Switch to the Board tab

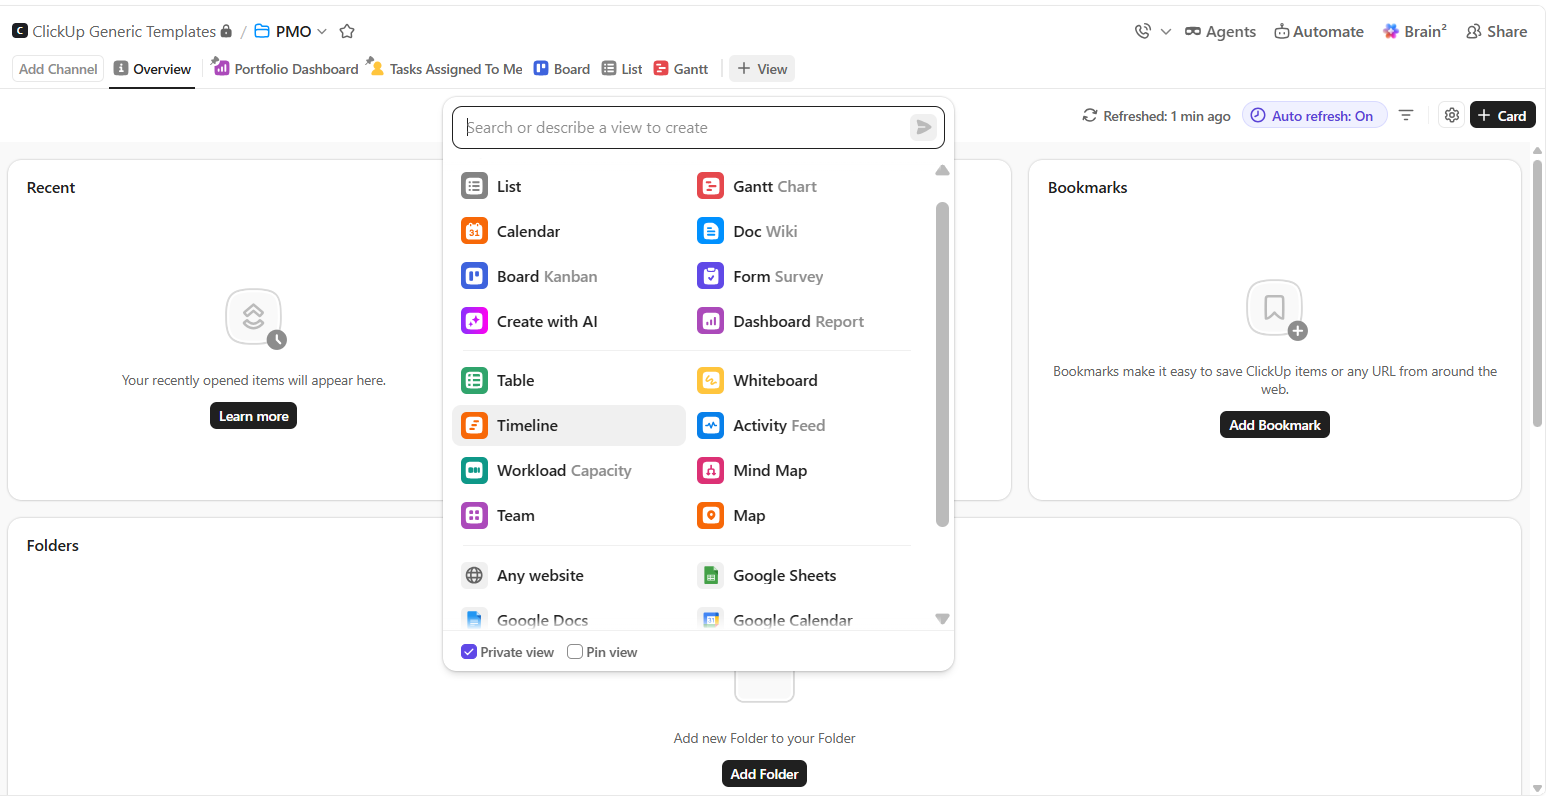click(x=561, y=69)
